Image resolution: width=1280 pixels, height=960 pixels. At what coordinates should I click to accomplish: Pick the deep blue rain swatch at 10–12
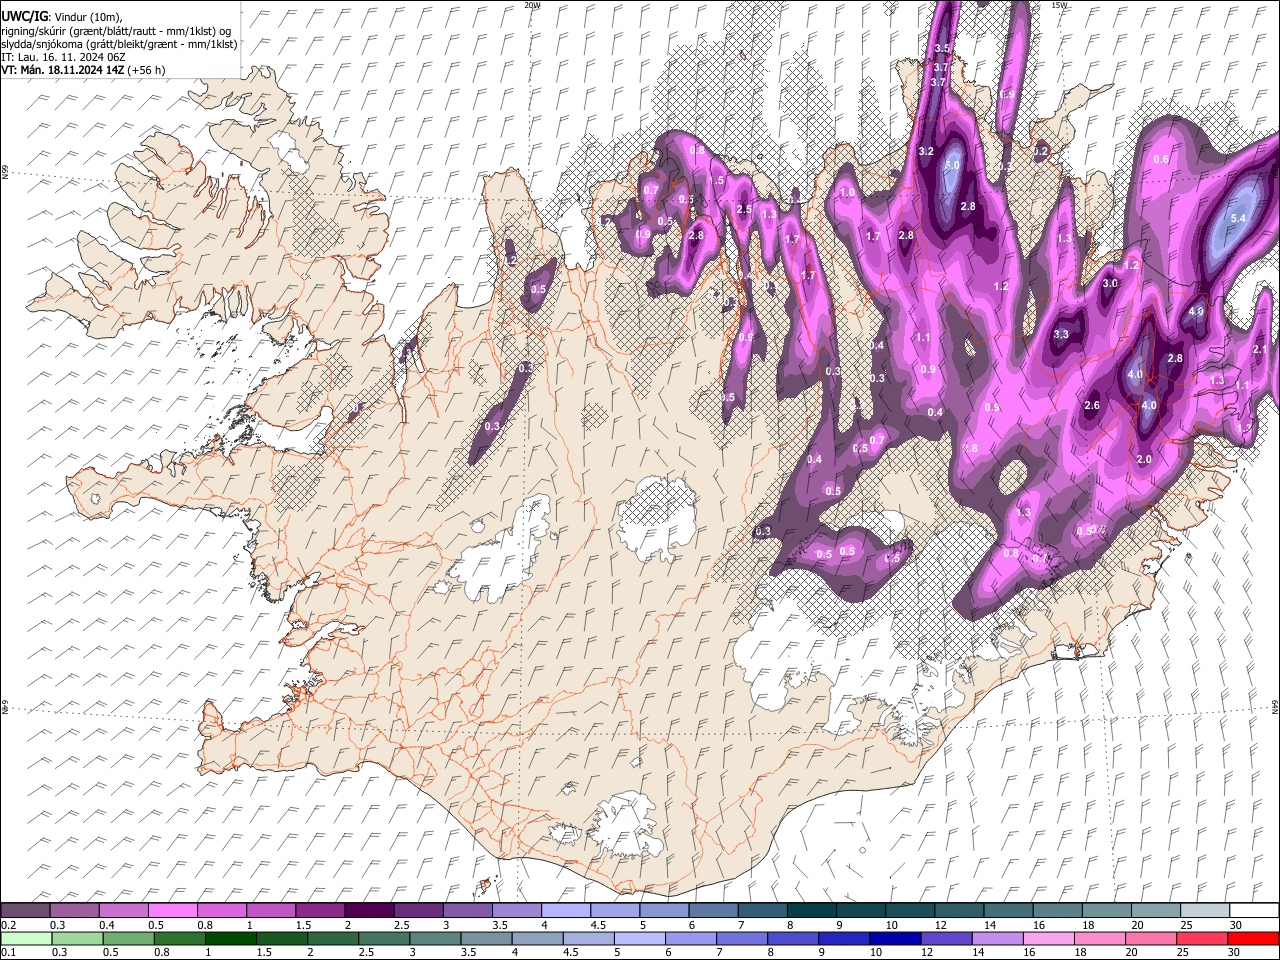pos(897,938)
